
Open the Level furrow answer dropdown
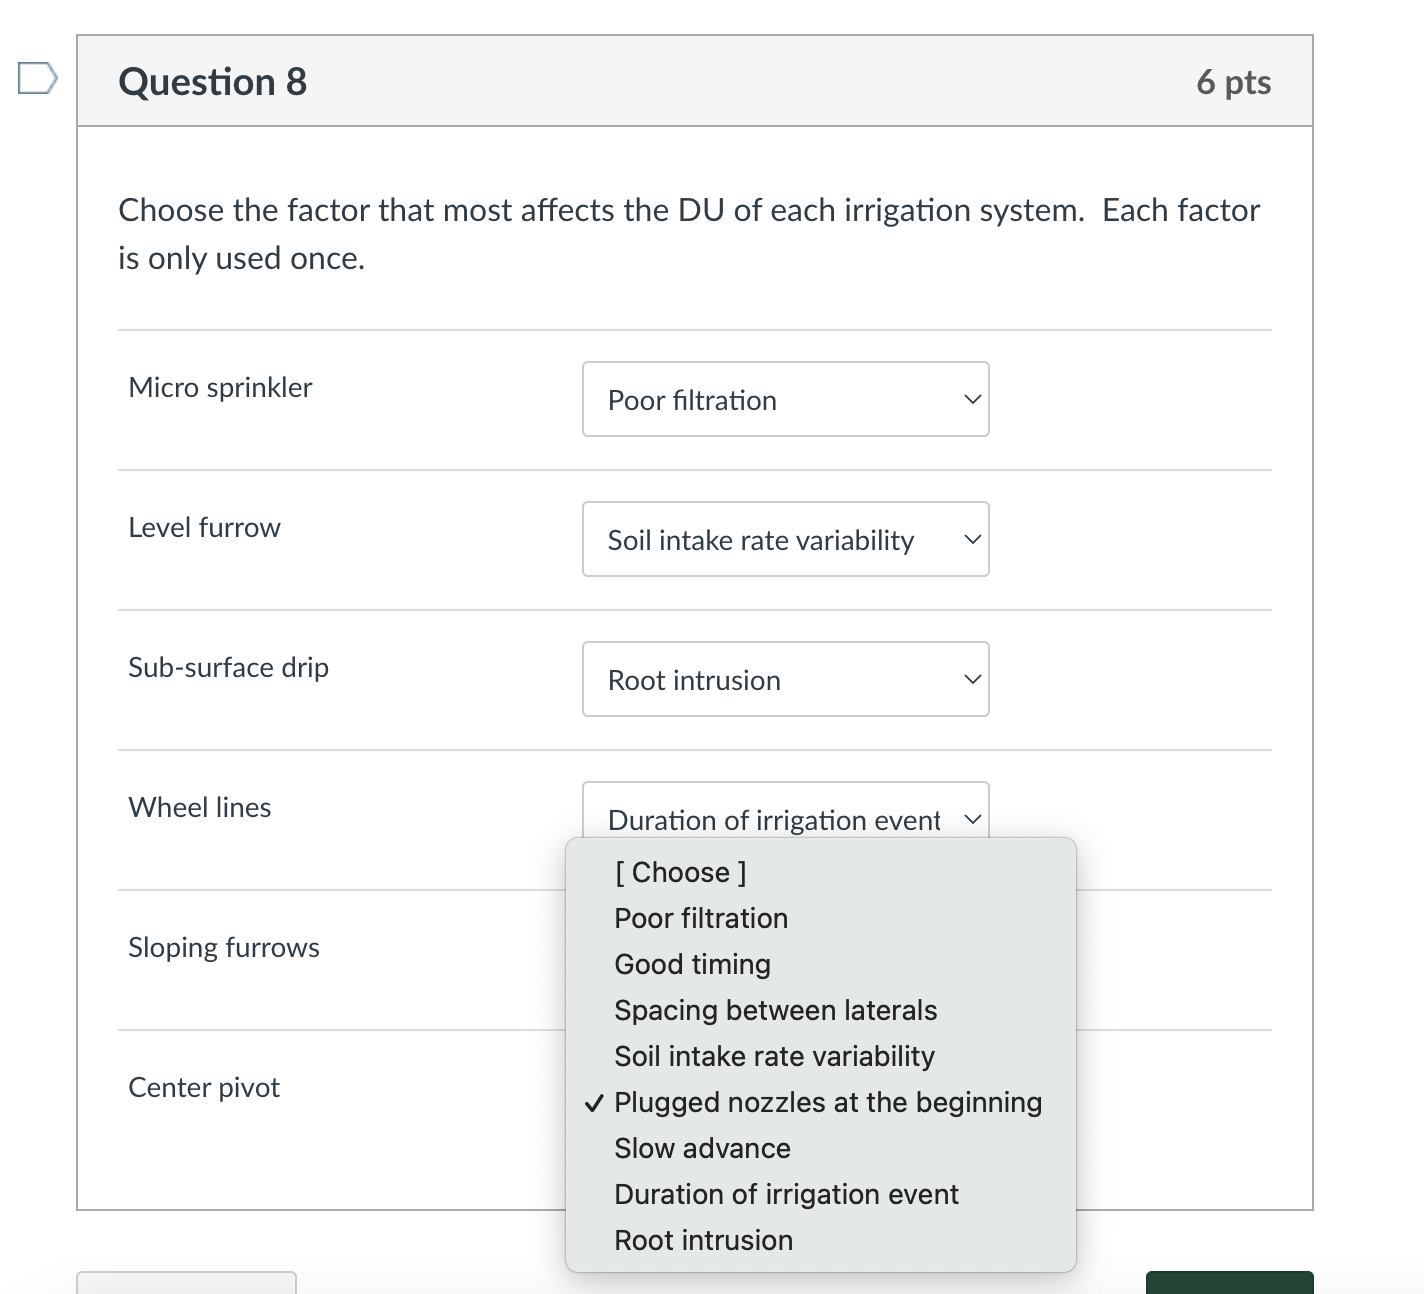(x=785, y=539)
